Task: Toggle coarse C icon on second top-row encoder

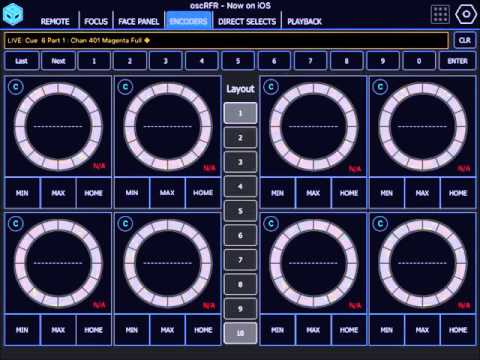Action: (x=125, y=87)
